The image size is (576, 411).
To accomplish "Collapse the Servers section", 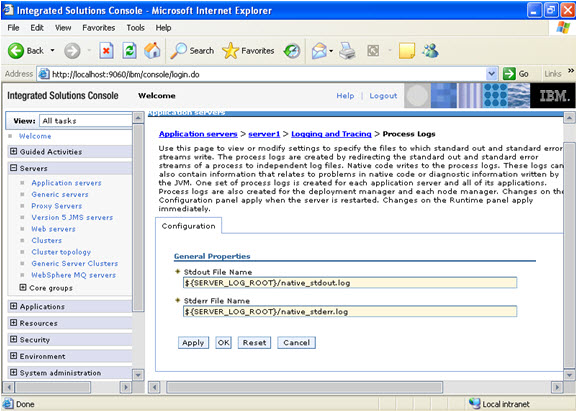I will (x=14, y=168).
